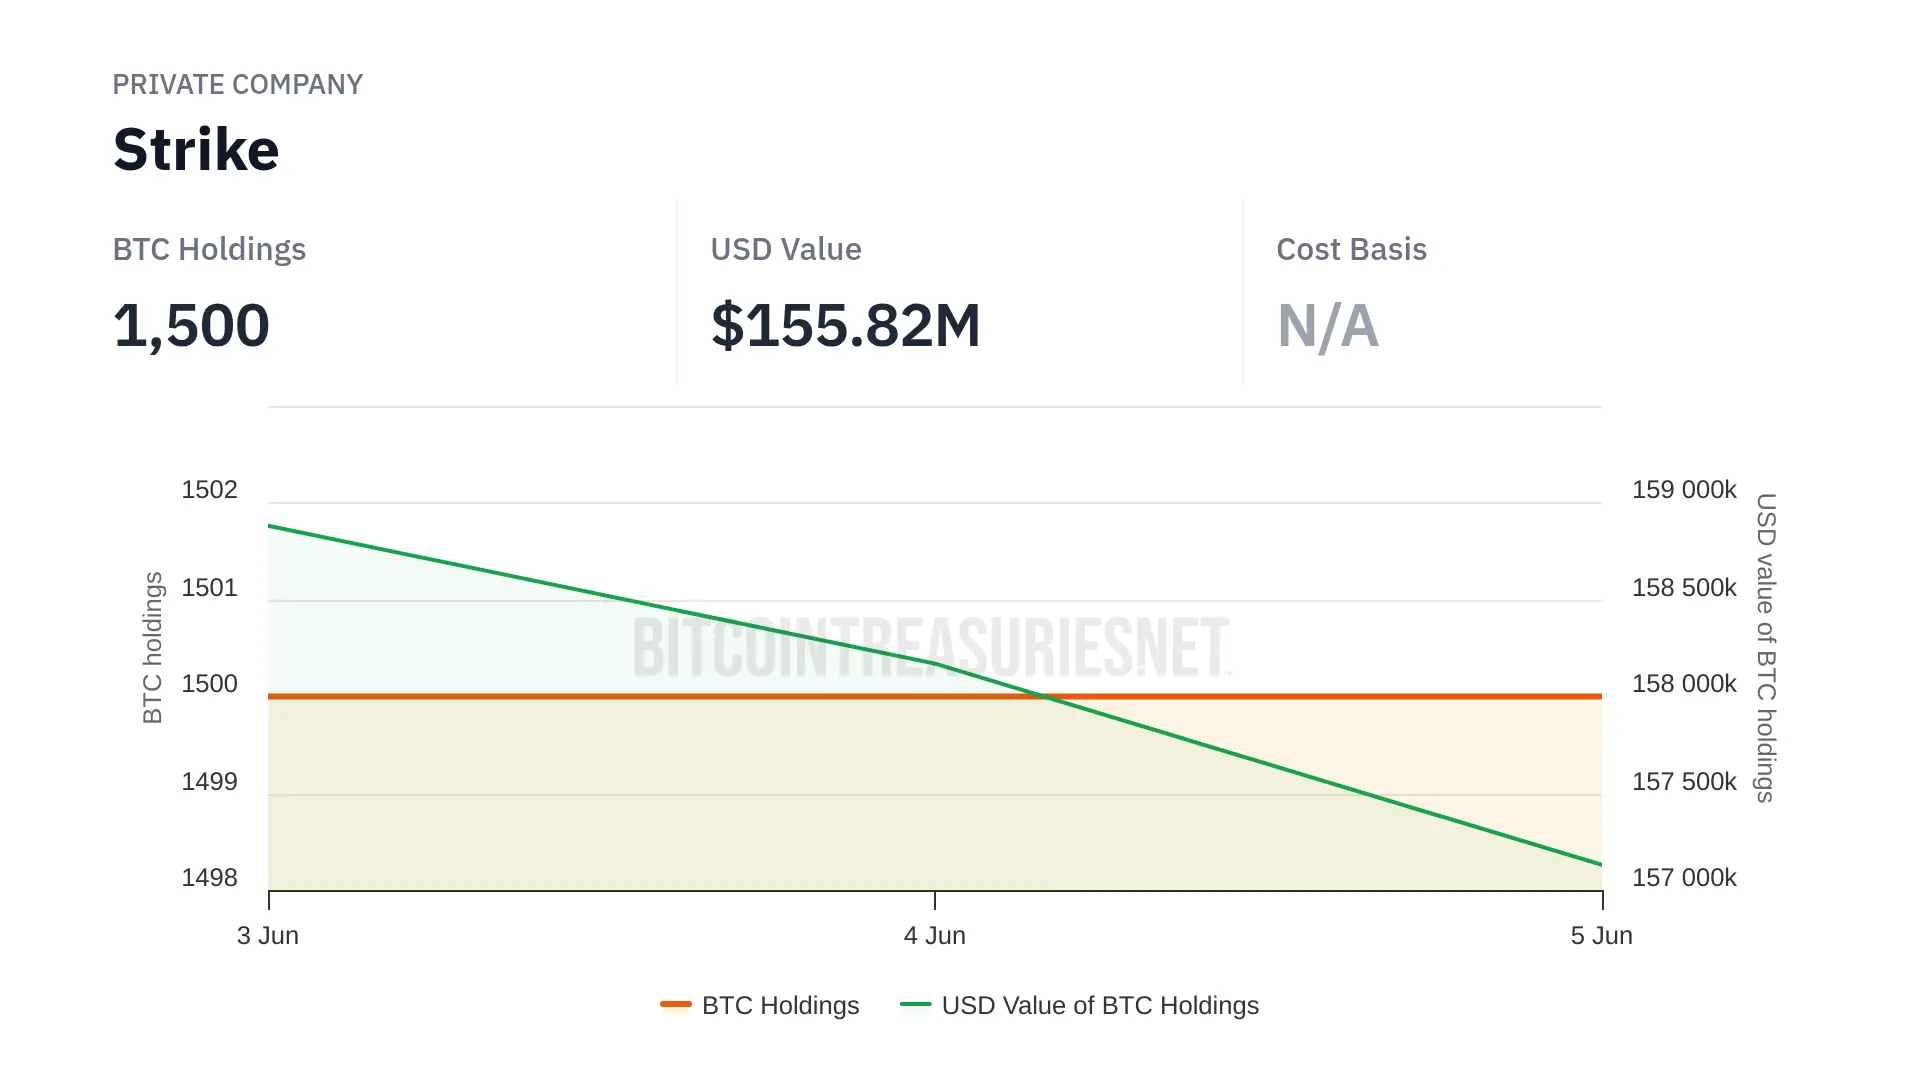Click the $155.82M USD Value figure
1920x1080 pixels.
pos(845,326)
